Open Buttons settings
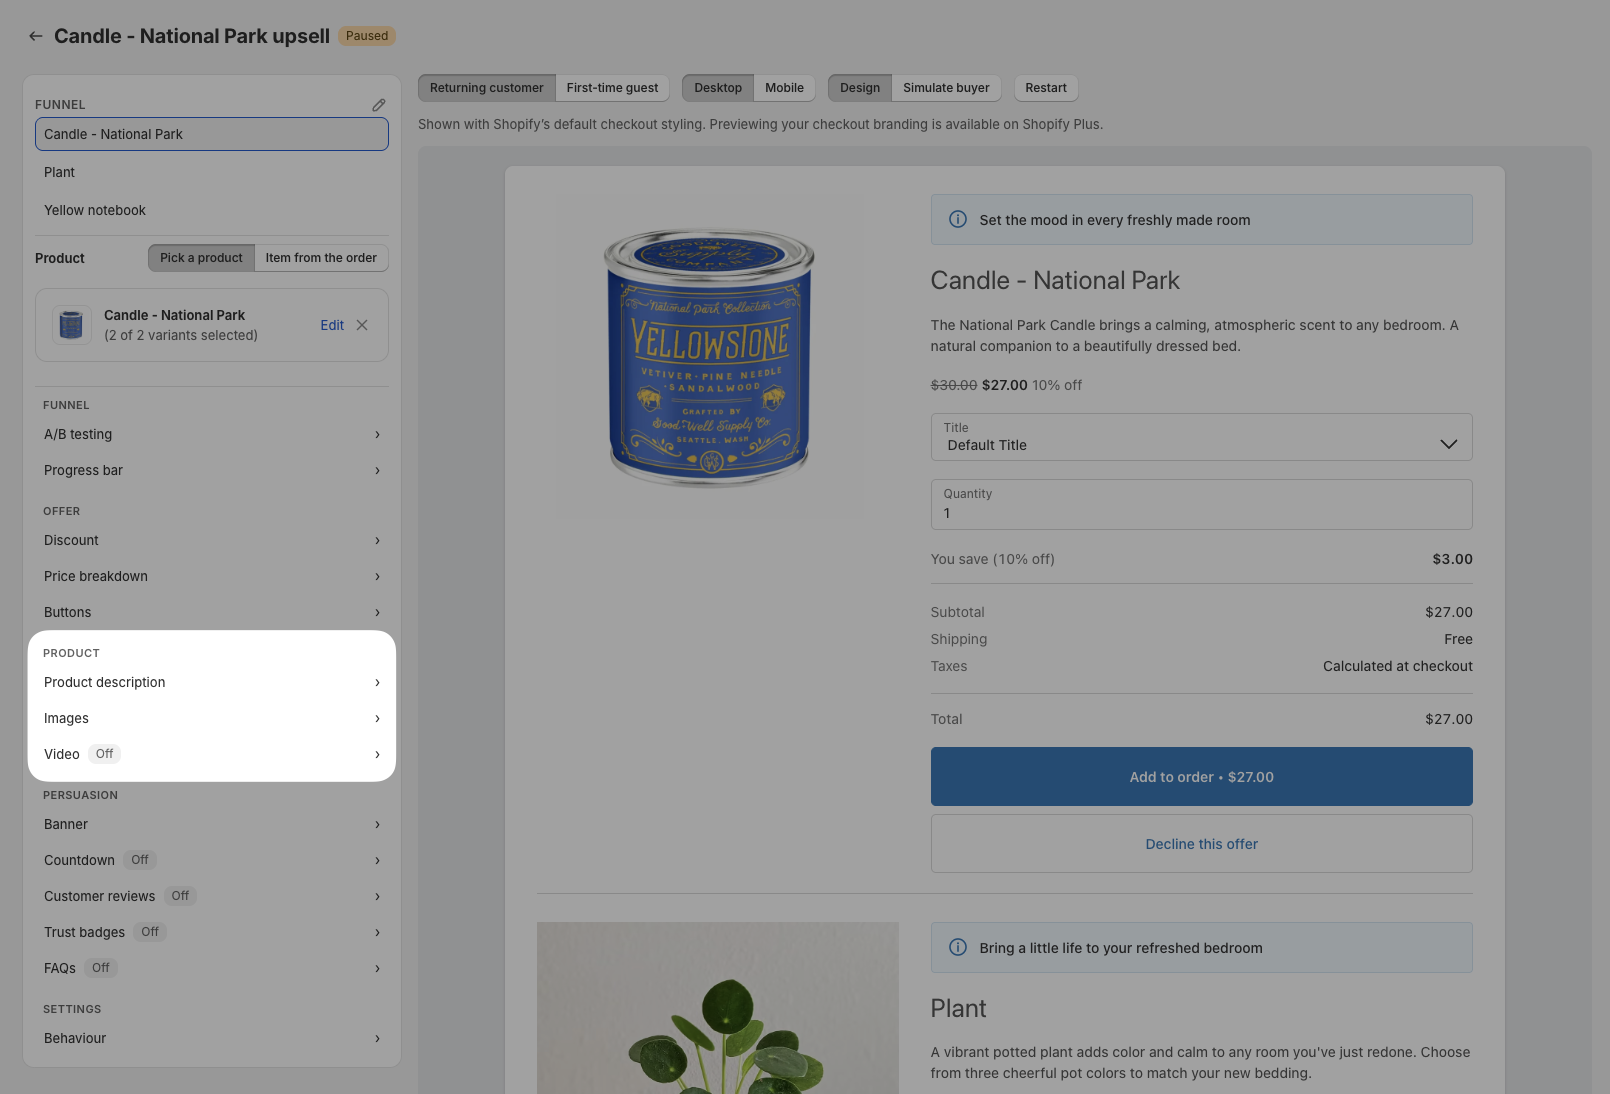This screenshot has height=1094, width=1610. coord(212,612)
